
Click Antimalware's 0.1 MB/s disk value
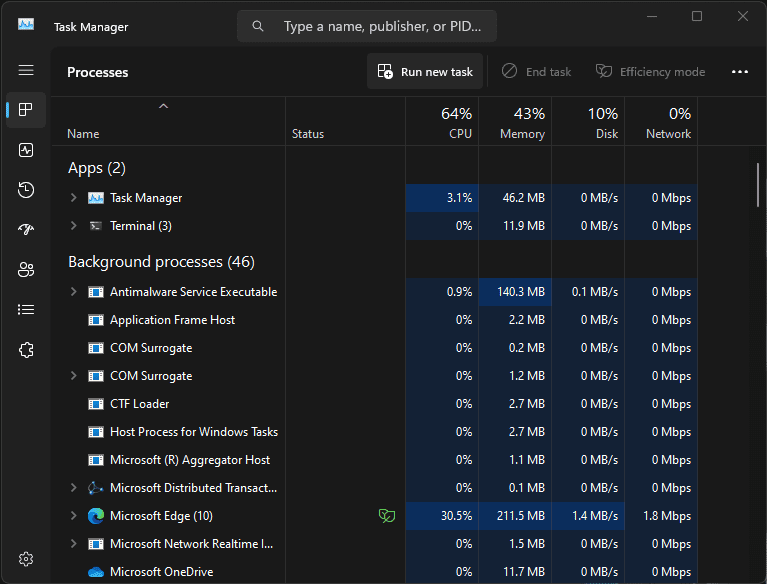(x=595, y=292)
